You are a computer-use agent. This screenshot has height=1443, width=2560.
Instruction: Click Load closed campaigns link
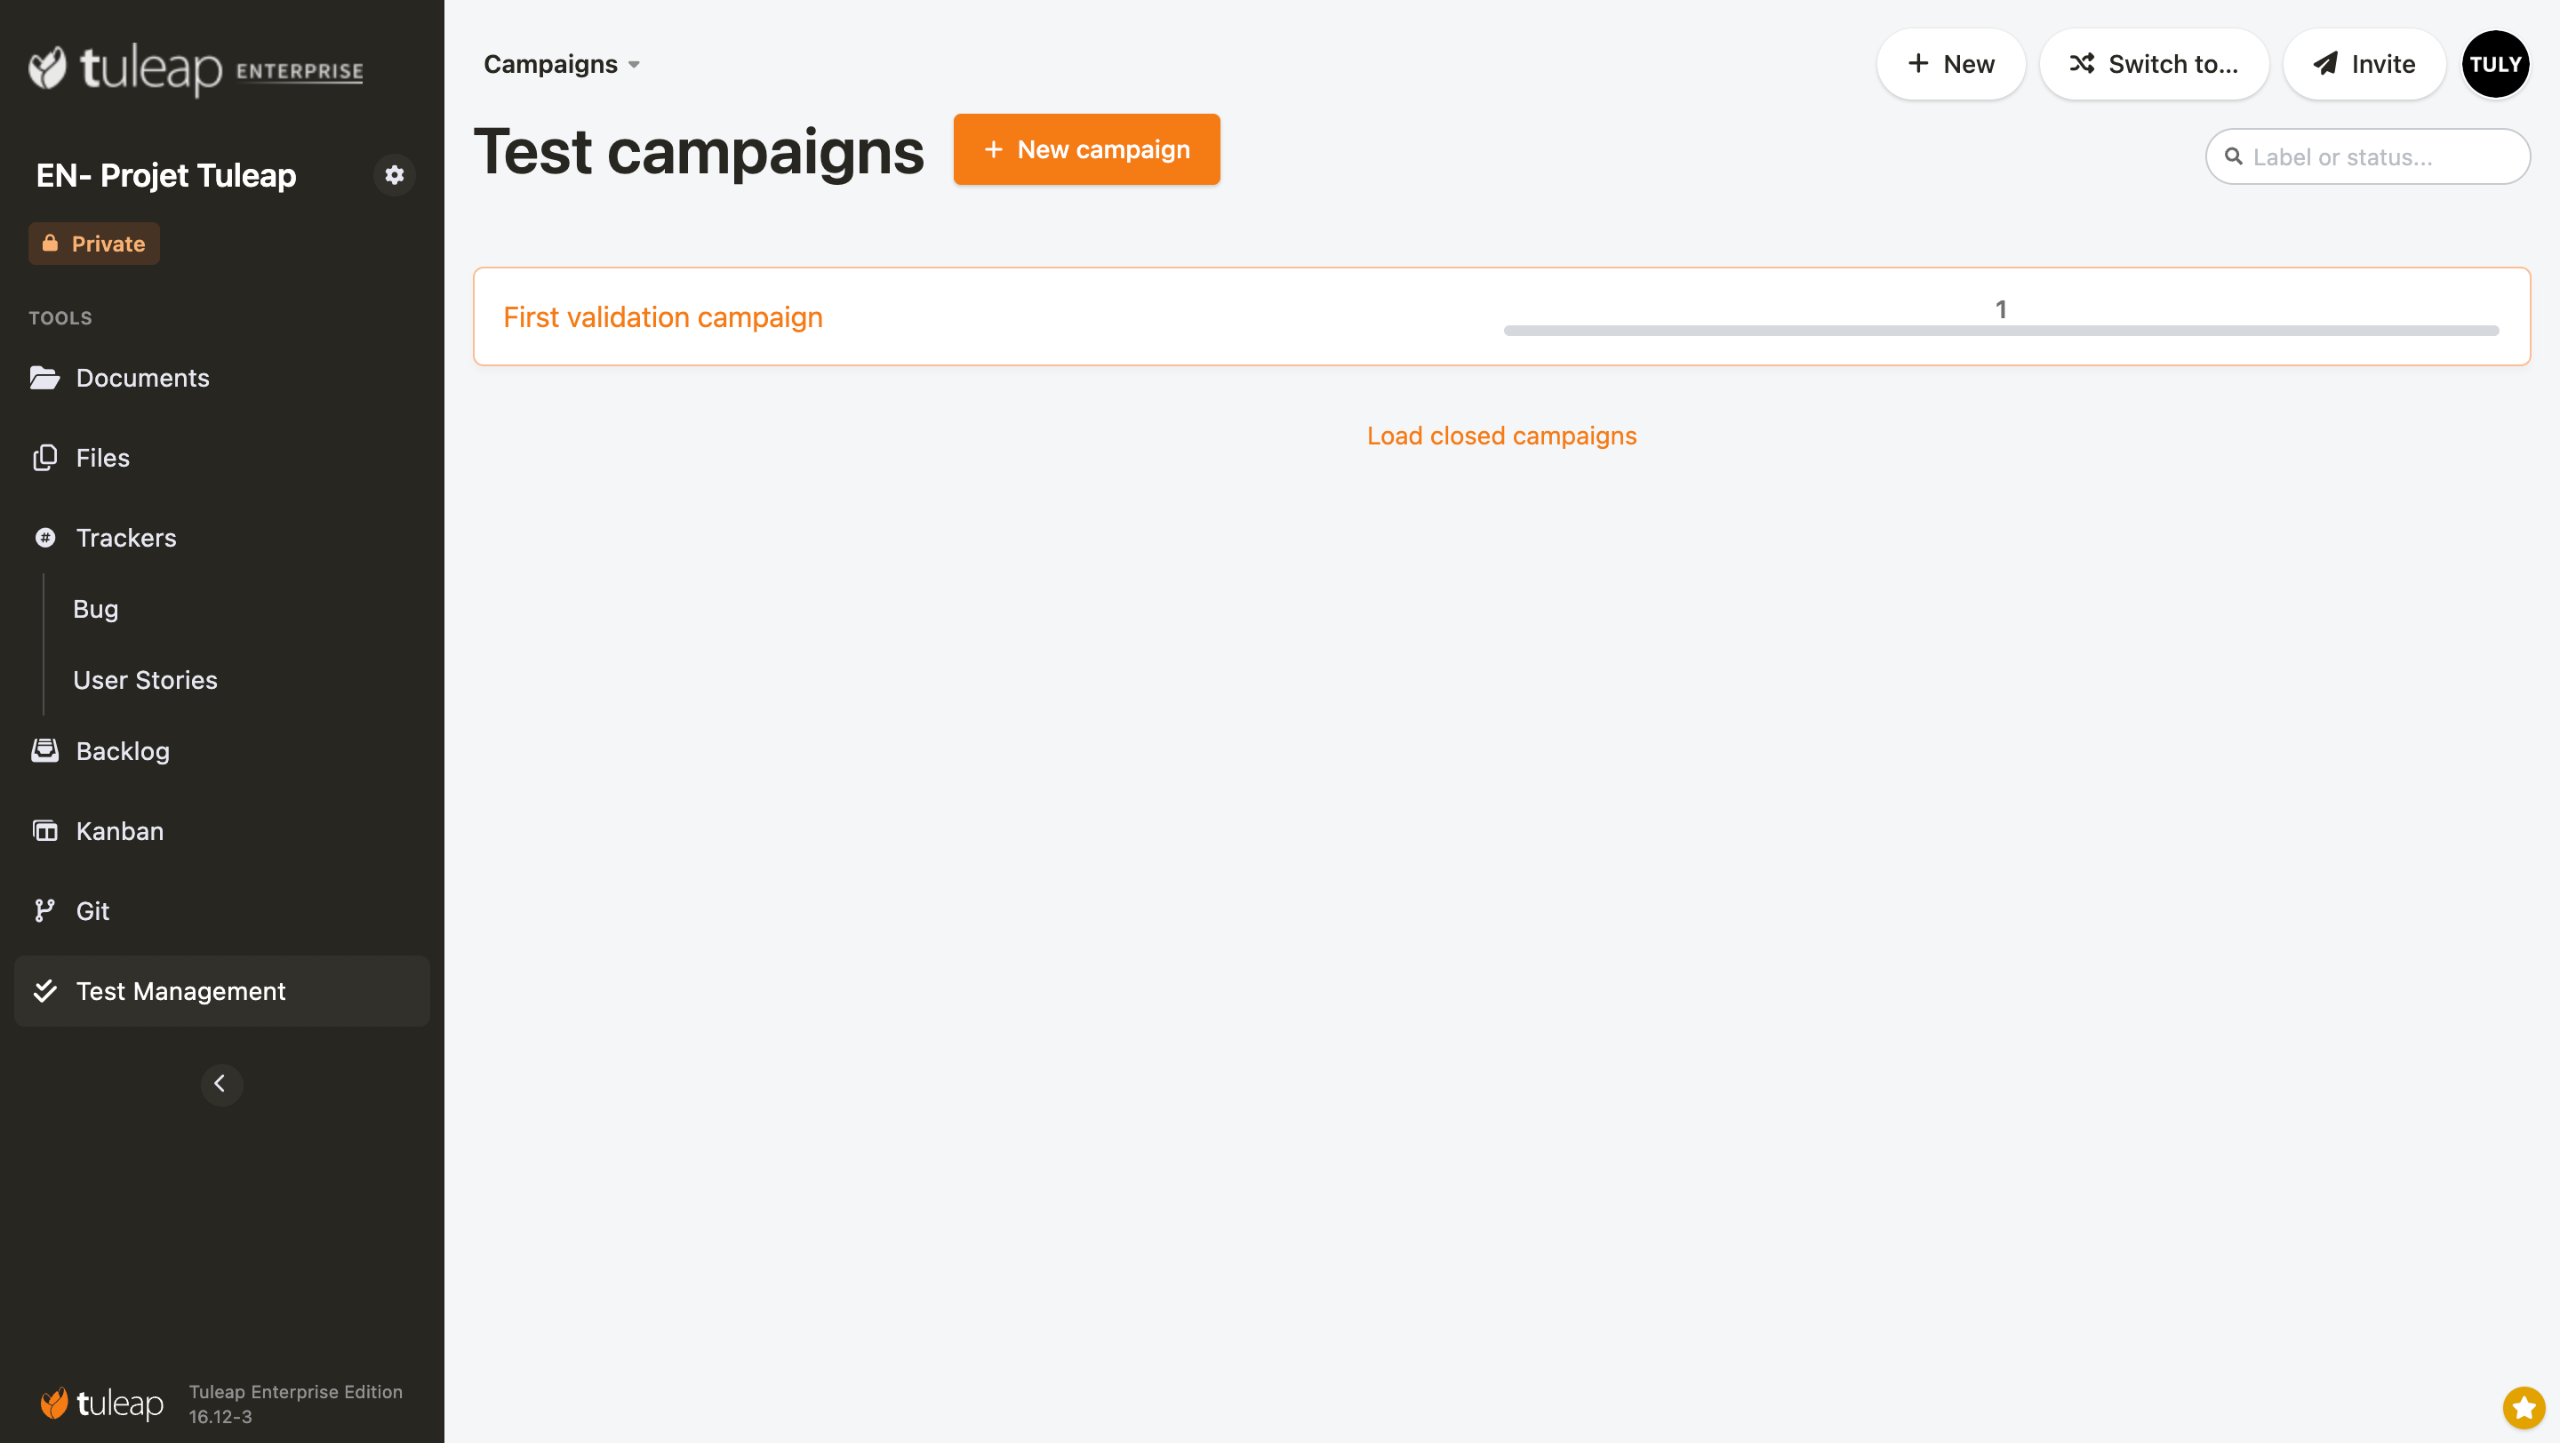tap(1501, 436)
